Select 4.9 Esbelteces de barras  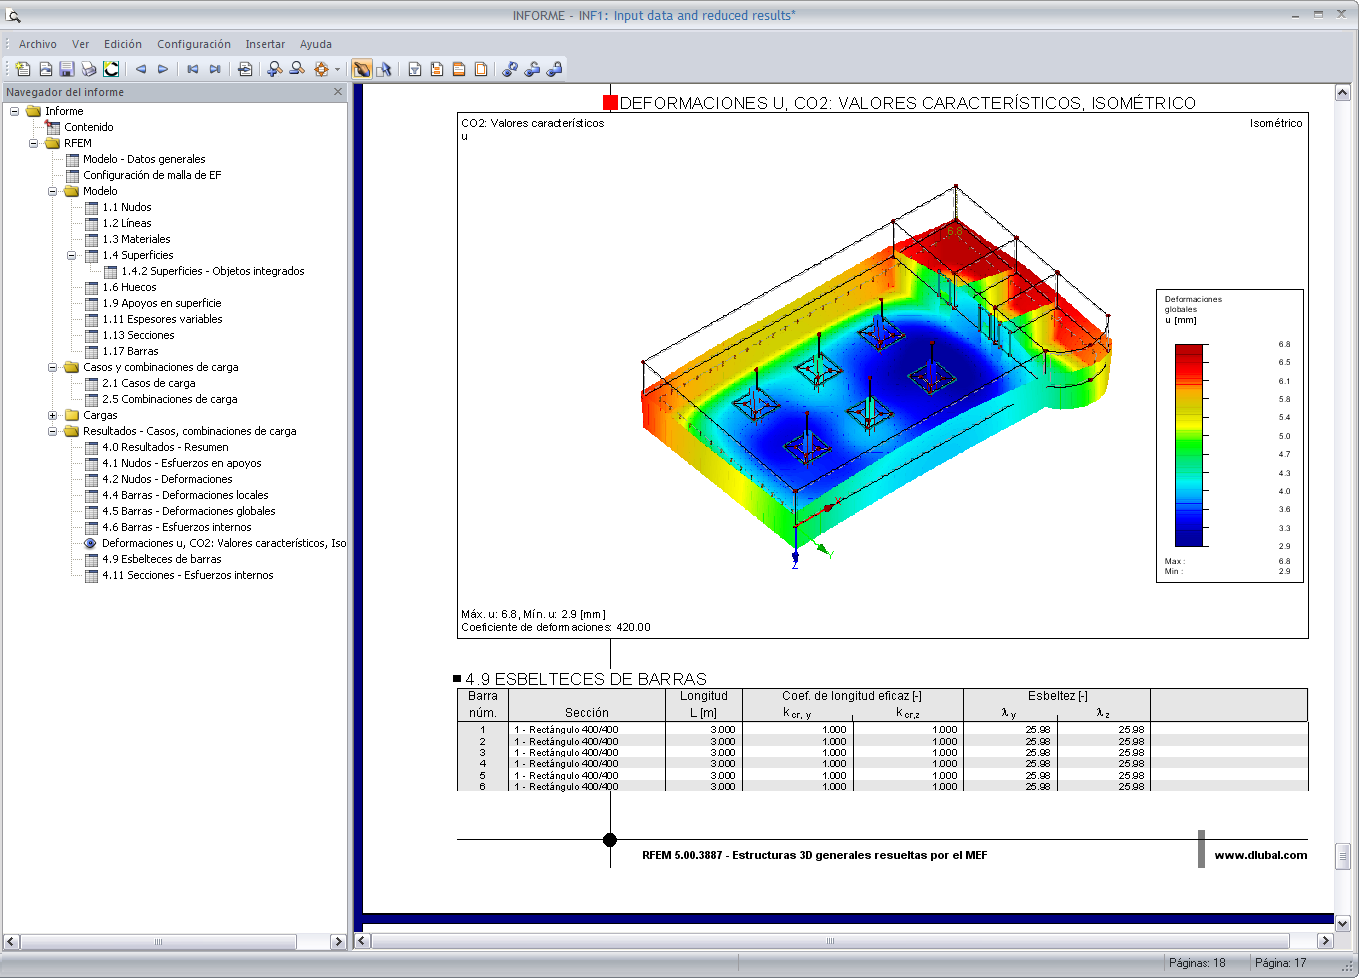[162, 559]
